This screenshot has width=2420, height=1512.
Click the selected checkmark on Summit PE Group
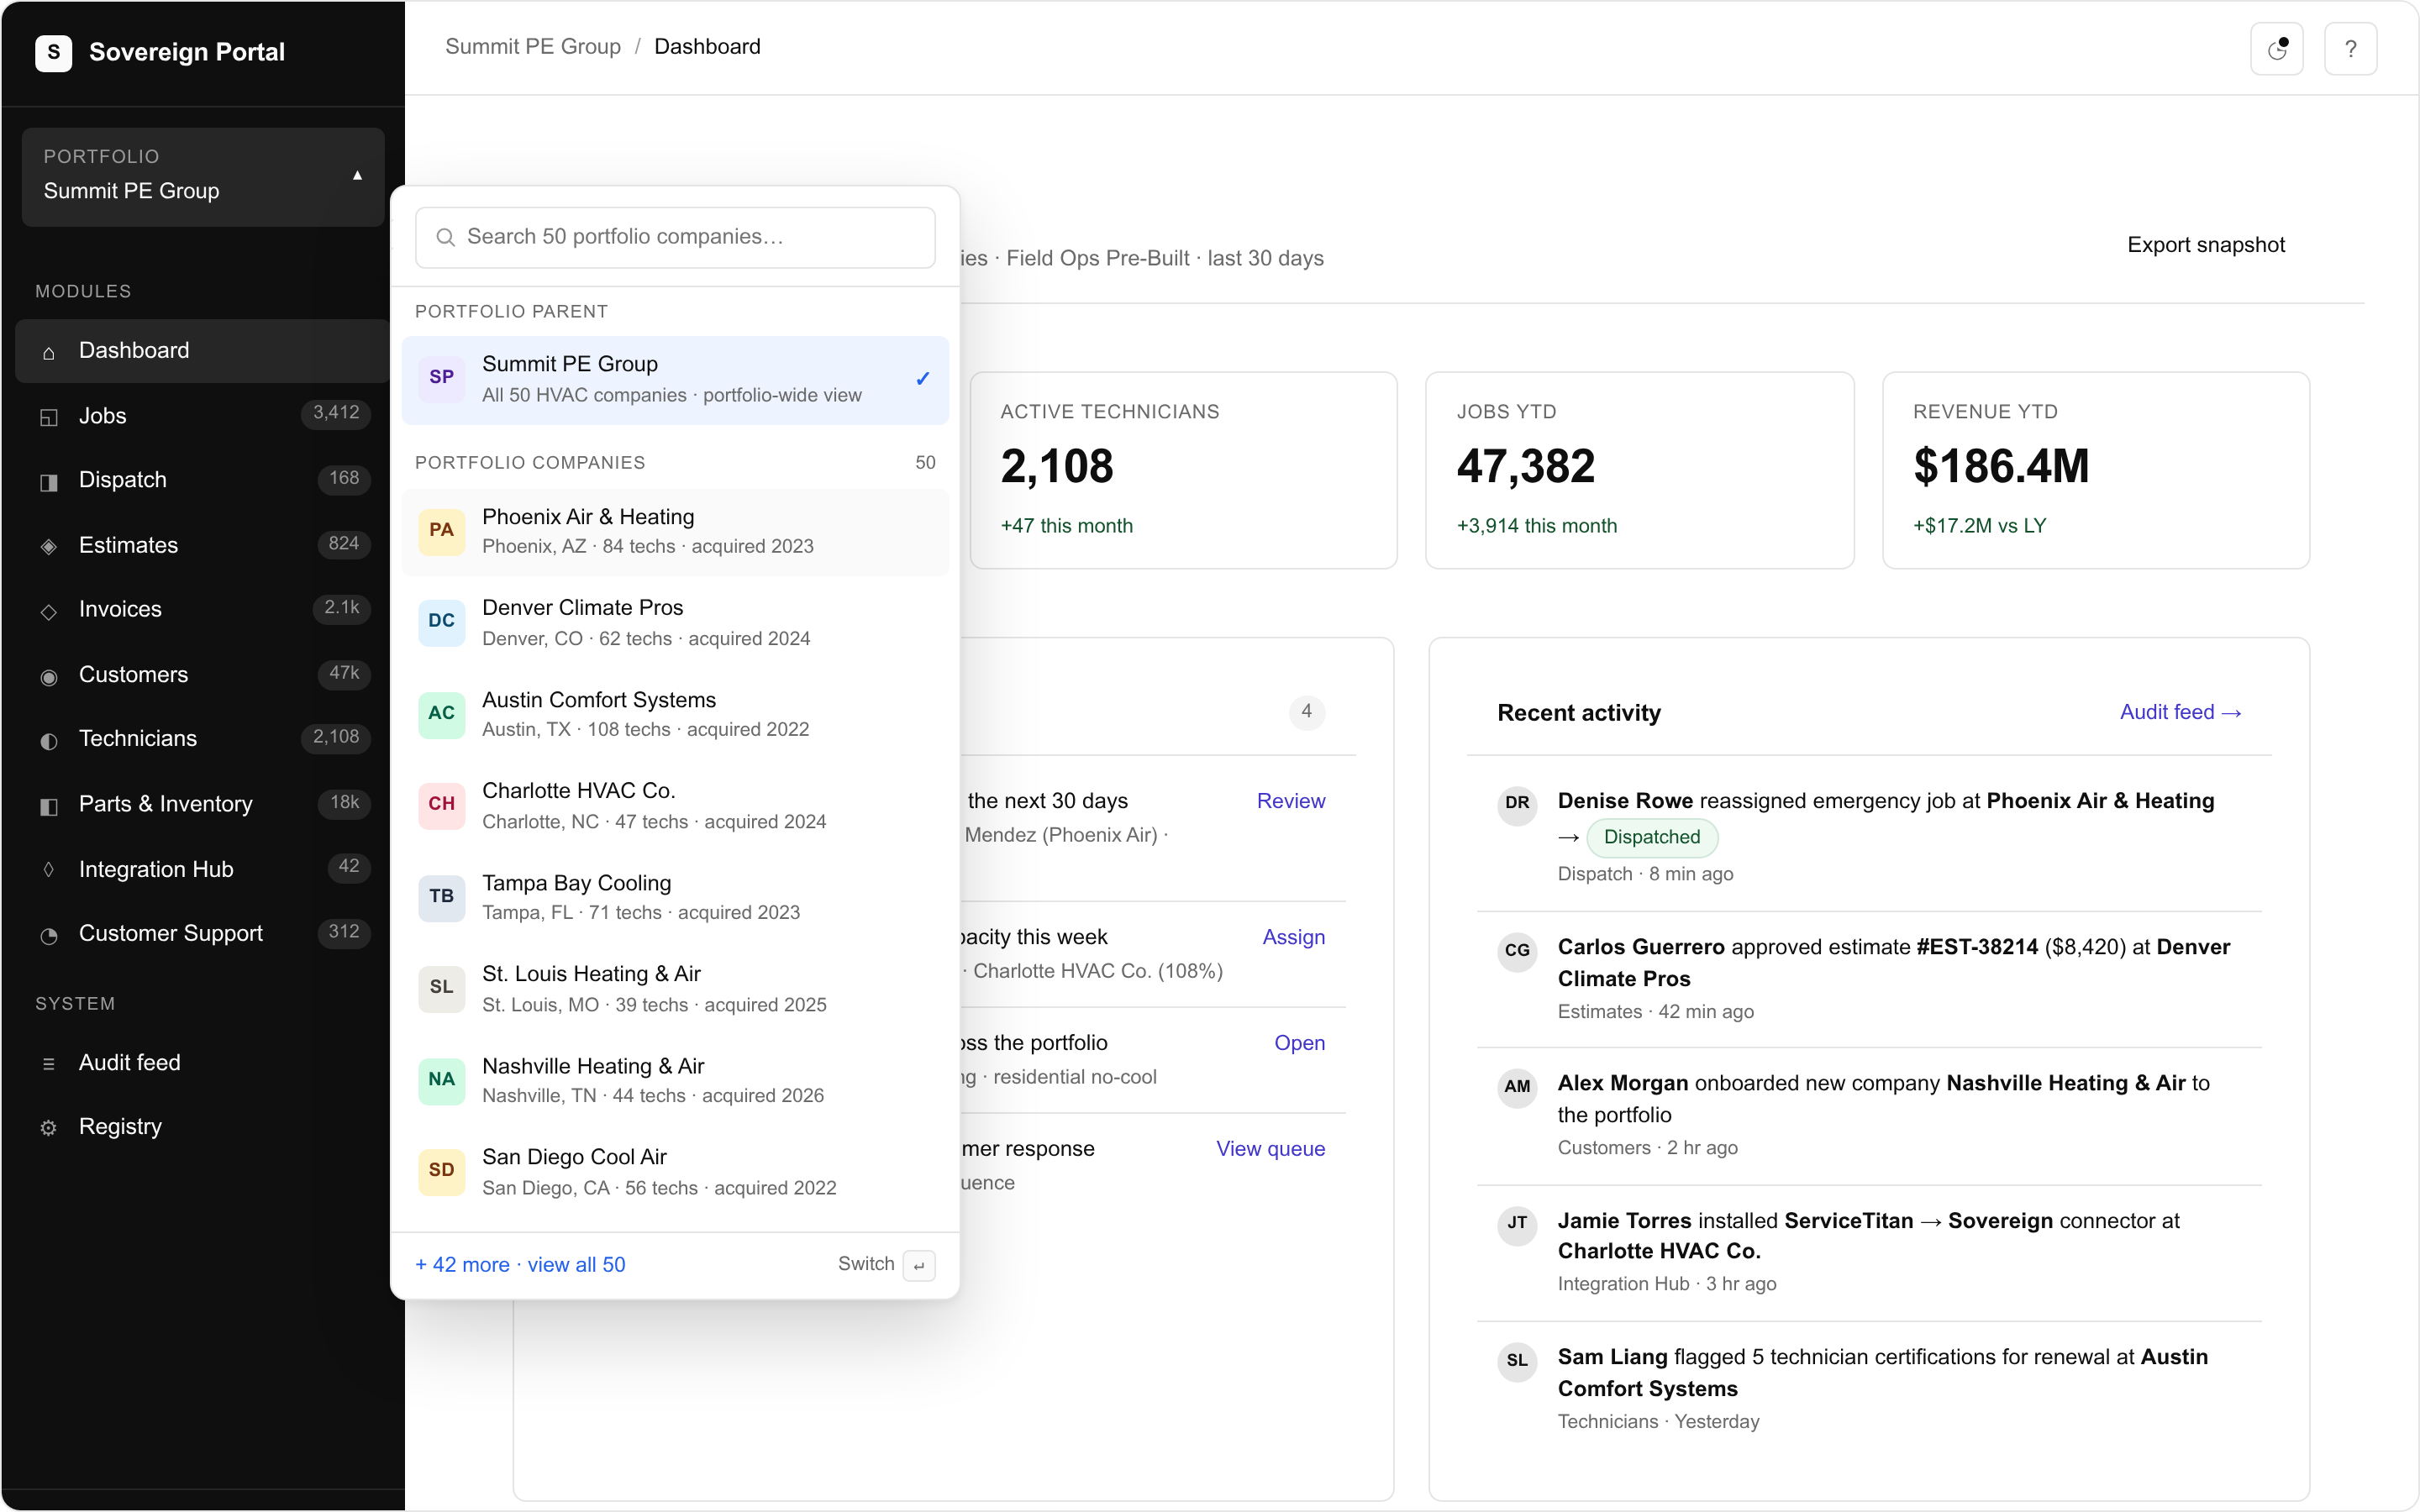tap(922, 379)
